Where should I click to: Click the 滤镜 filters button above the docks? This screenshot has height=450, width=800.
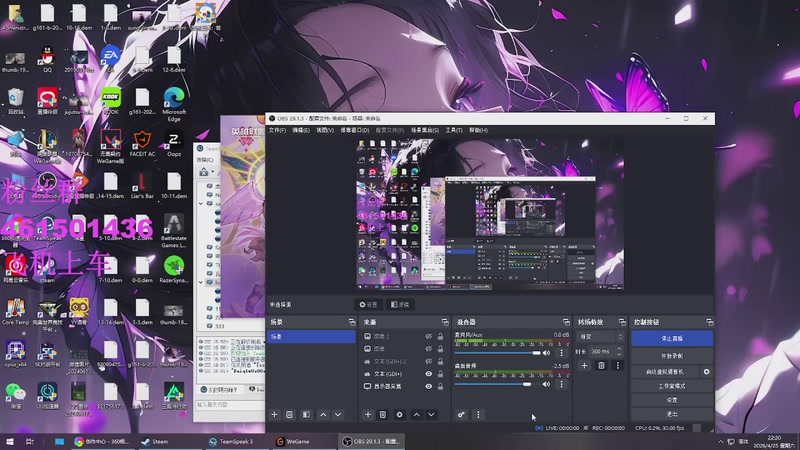[x=400, y=305]
